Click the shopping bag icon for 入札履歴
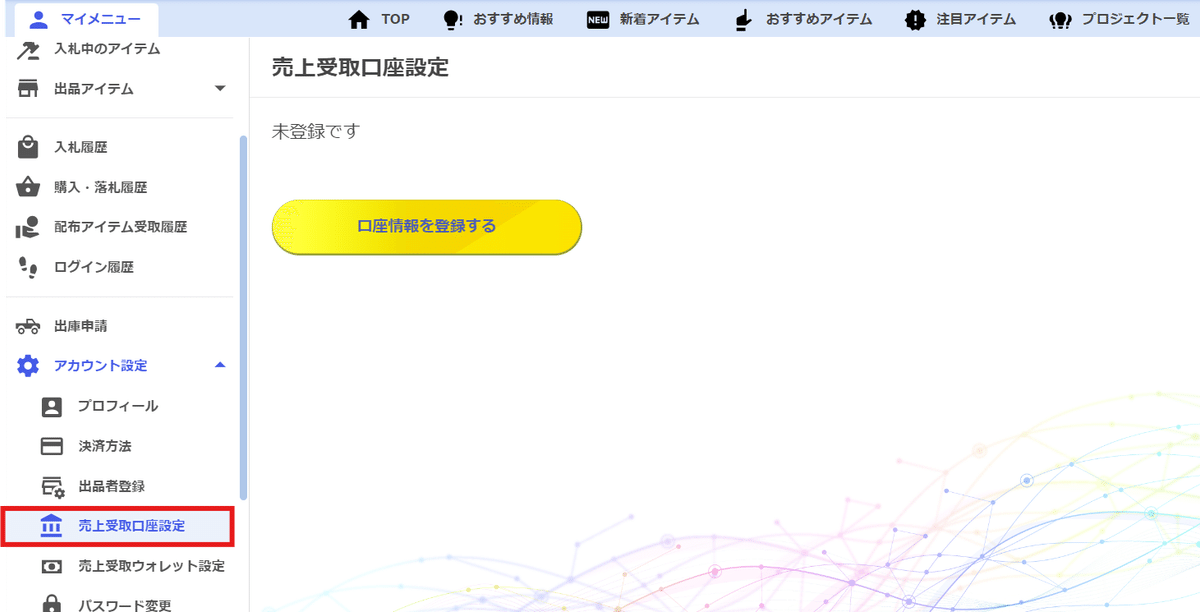 click(x=28, y=148)
